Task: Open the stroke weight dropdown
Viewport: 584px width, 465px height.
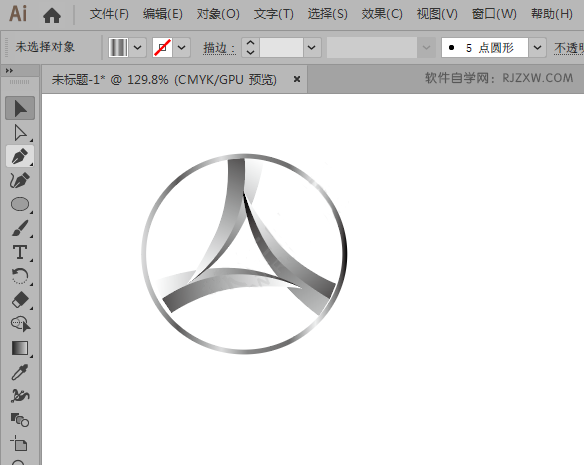Action: [312, 47]
